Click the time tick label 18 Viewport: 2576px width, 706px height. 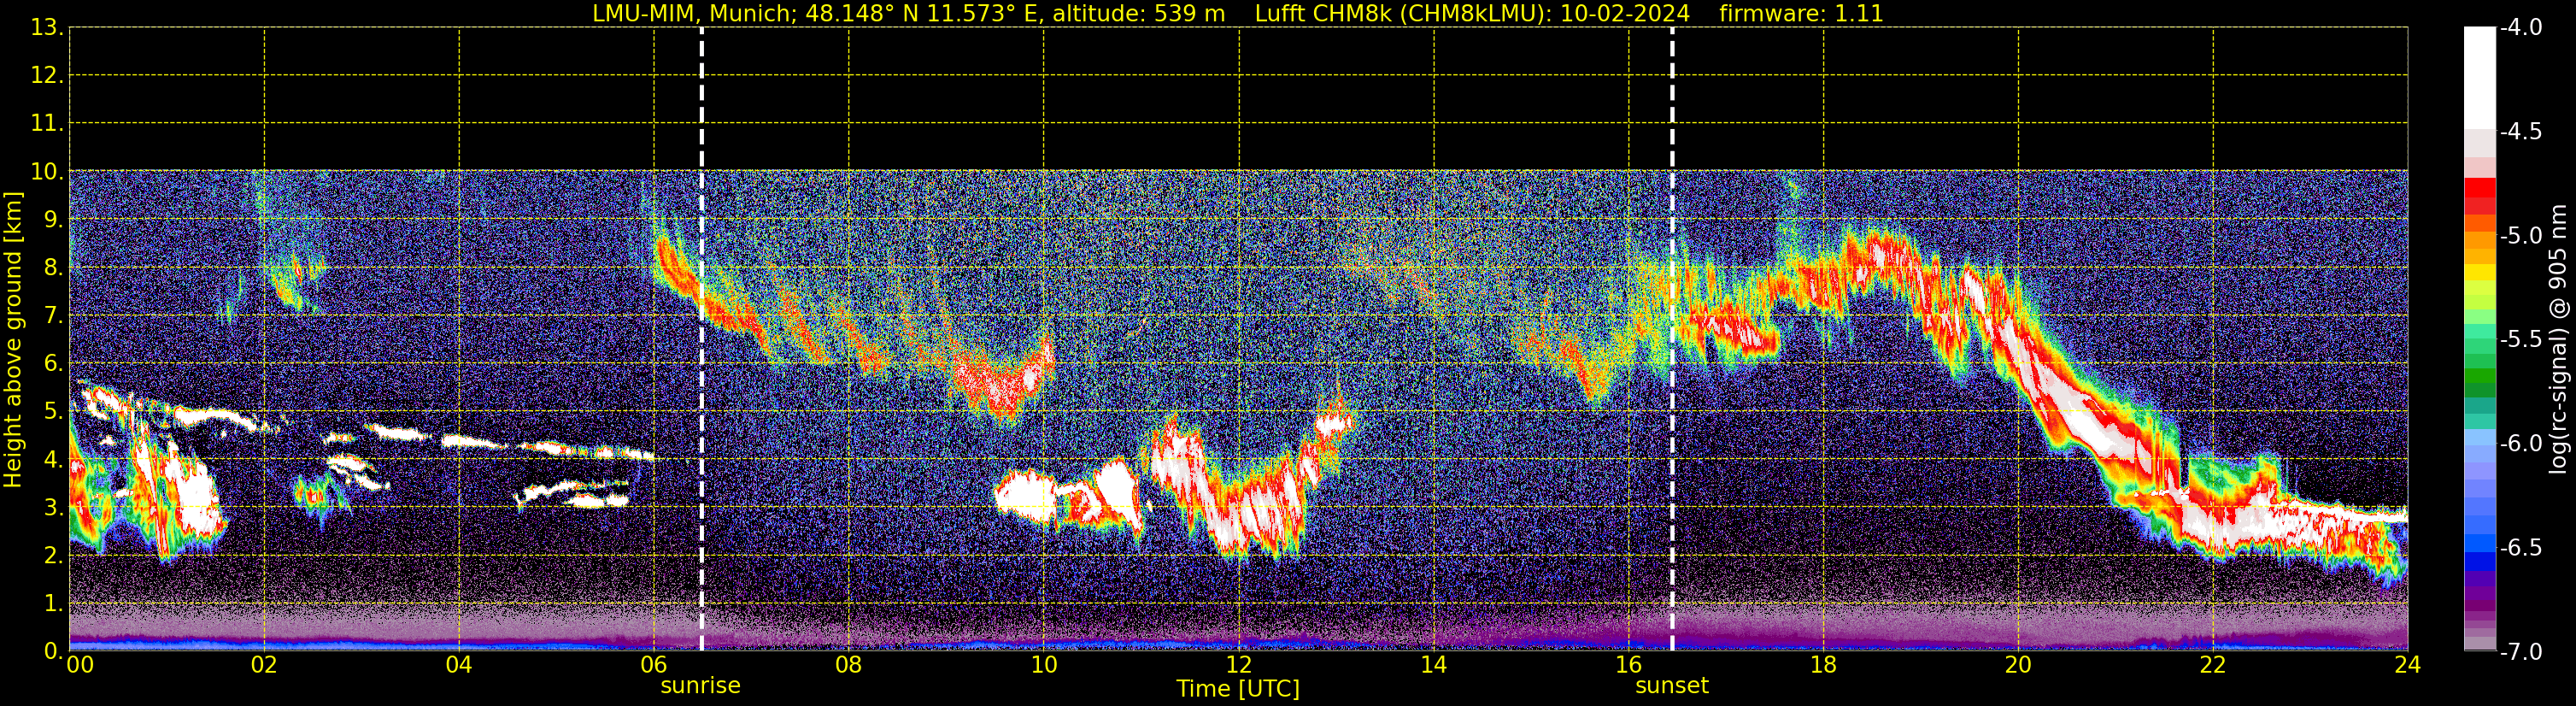tap(1823, 665)
